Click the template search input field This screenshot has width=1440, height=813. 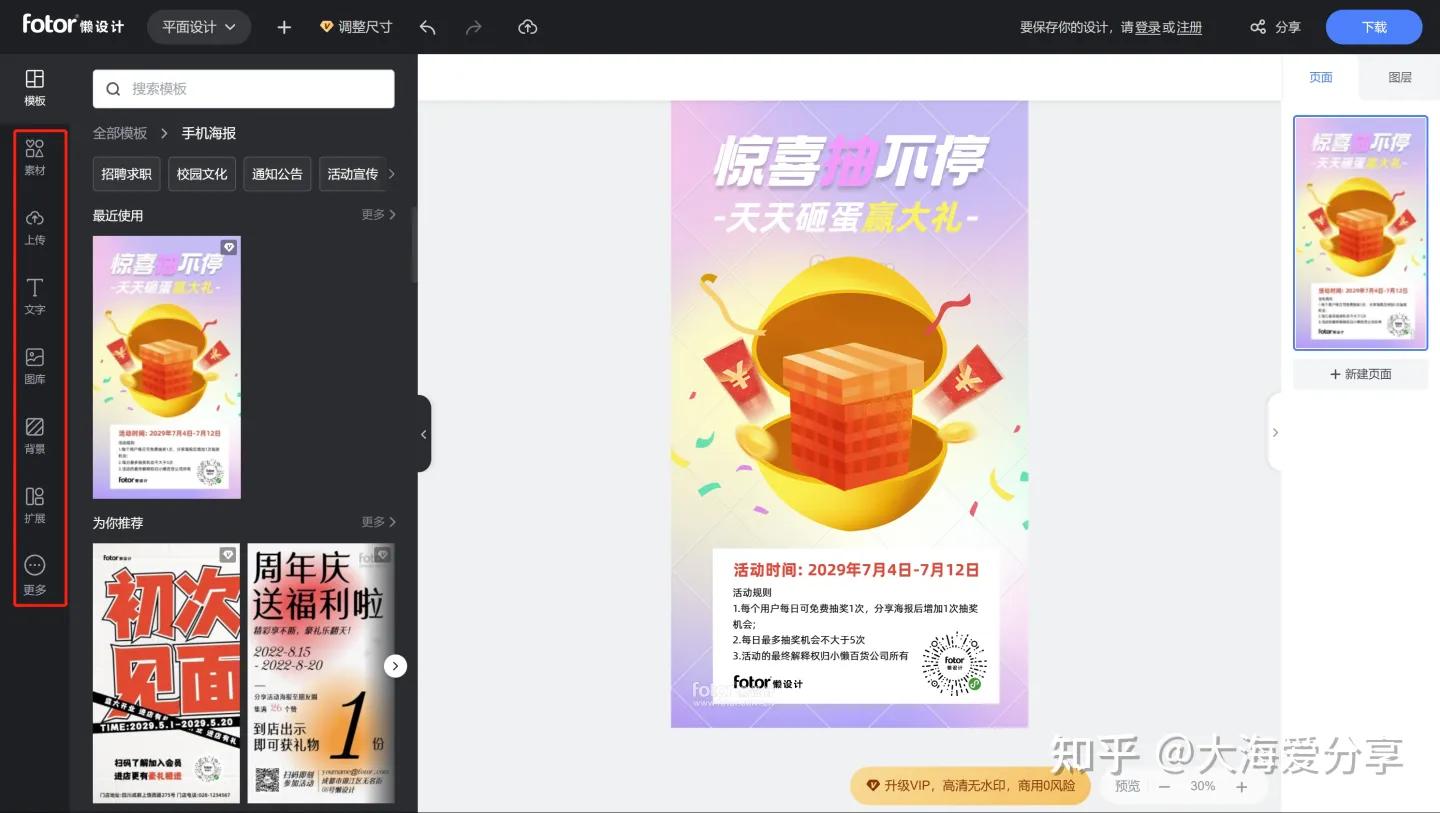[x=243, y=88]
